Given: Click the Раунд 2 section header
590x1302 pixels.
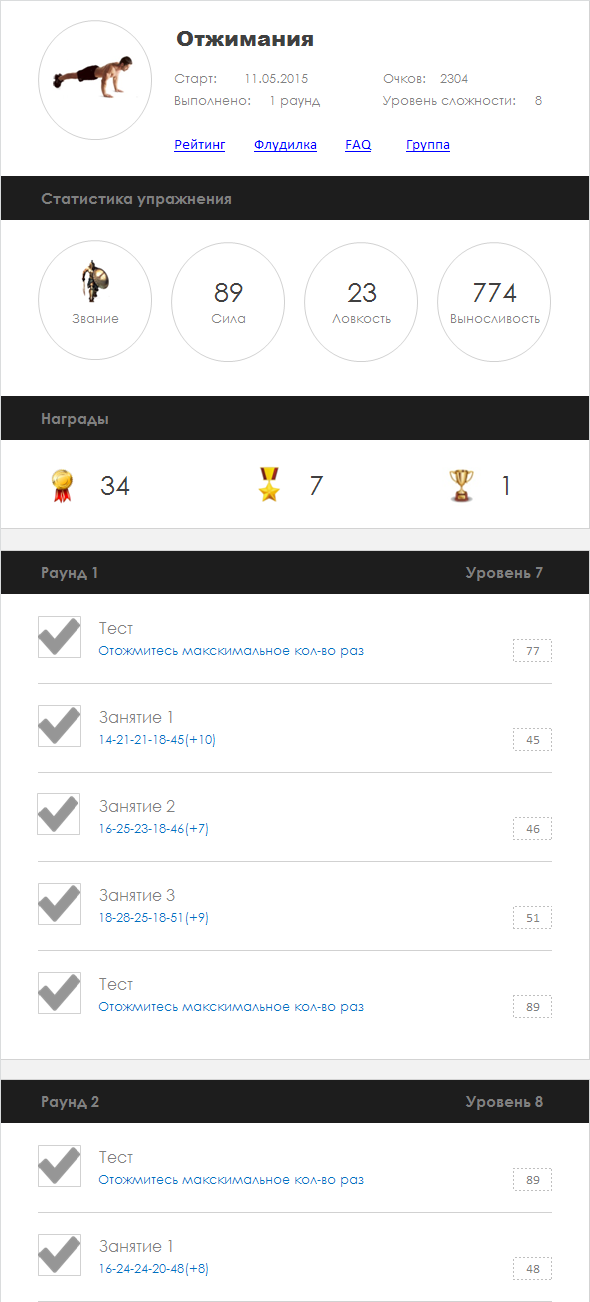Looking at the screenshot, I should pyautogui.click(x=295, y=1101).
